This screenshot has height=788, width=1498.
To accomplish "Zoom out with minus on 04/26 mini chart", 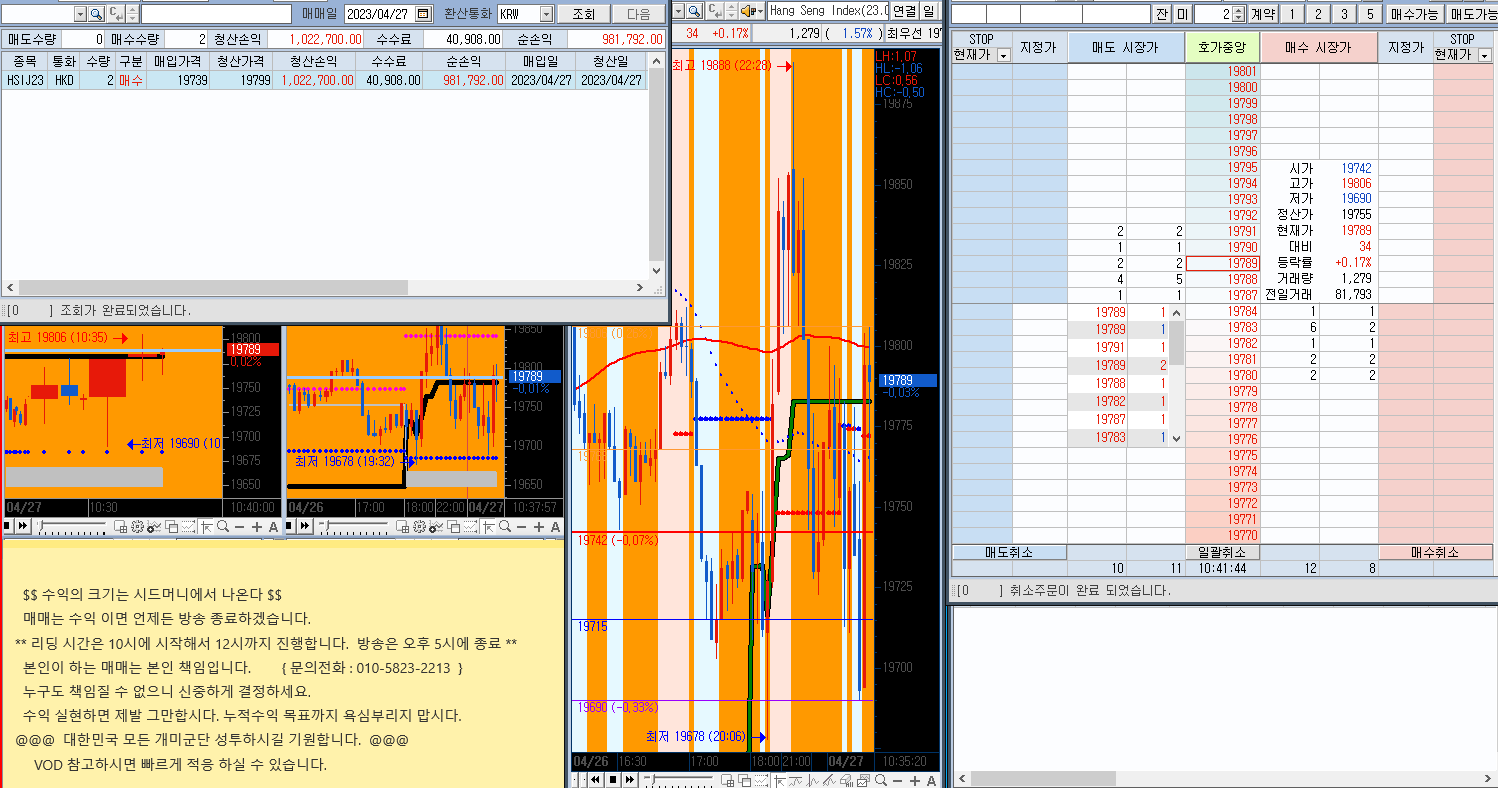I will [x=522, y=526].
